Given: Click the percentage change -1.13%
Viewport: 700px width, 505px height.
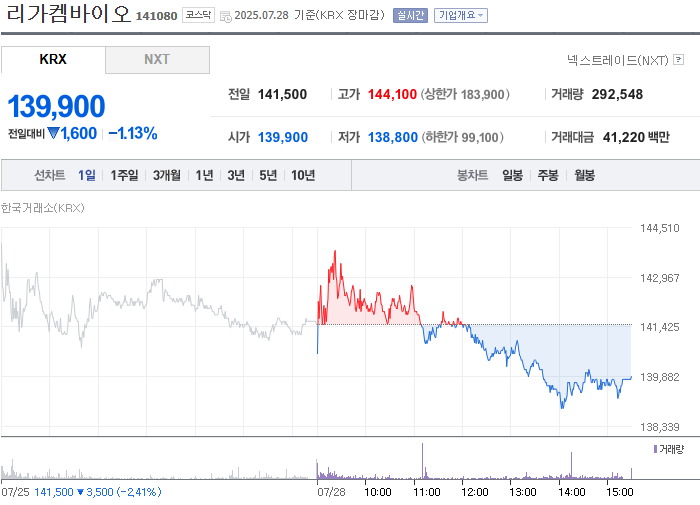Looking at the screenshot, I should point(133,134).
